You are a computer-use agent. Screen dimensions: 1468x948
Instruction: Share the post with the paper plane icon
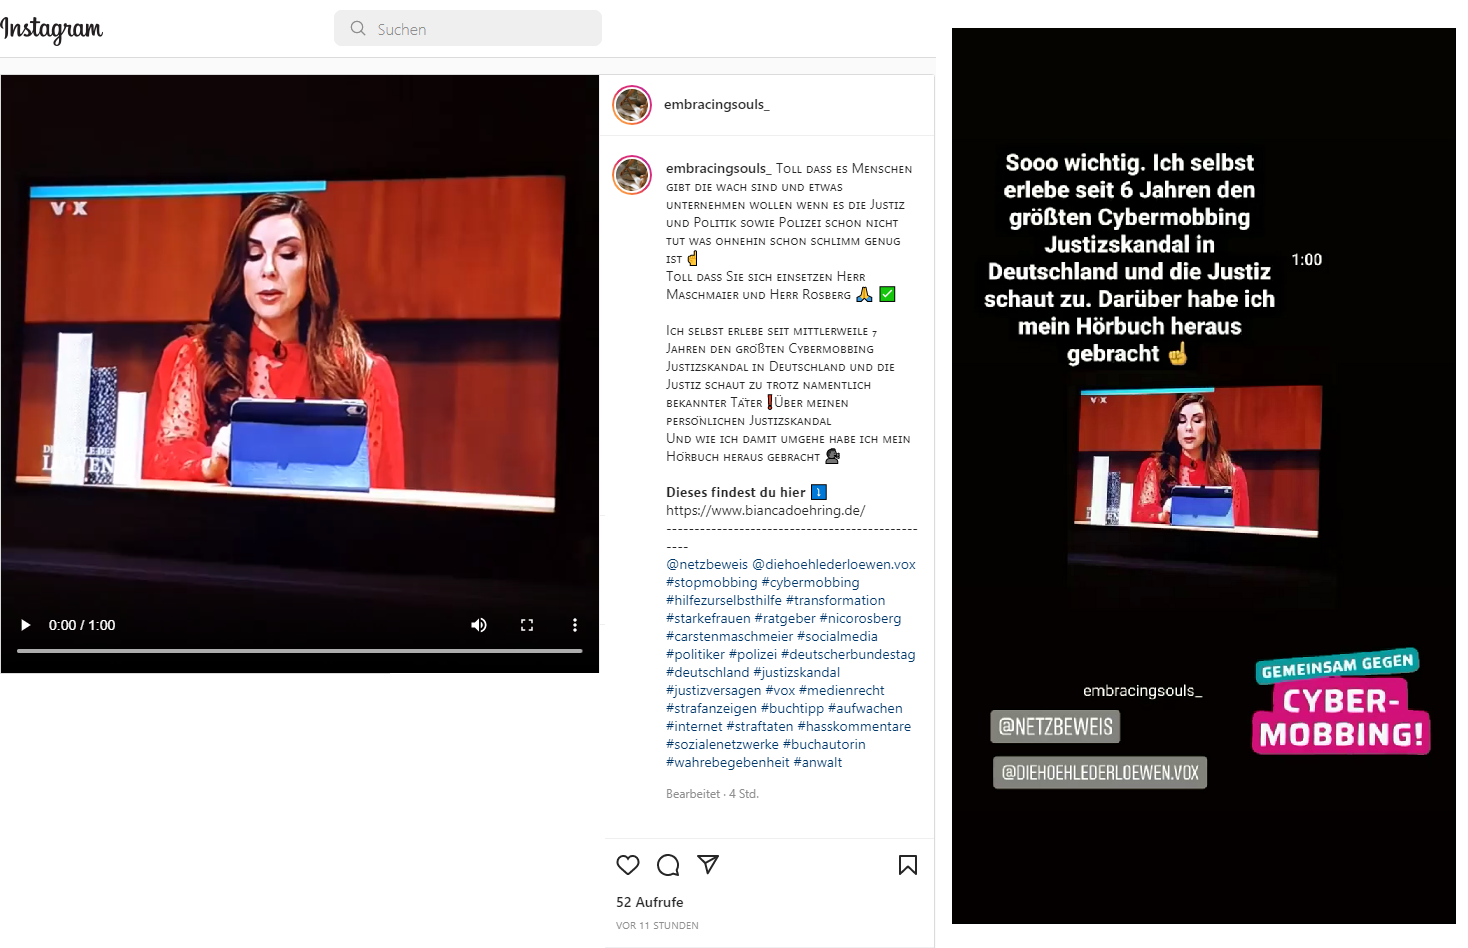click(x=708, y=865)
